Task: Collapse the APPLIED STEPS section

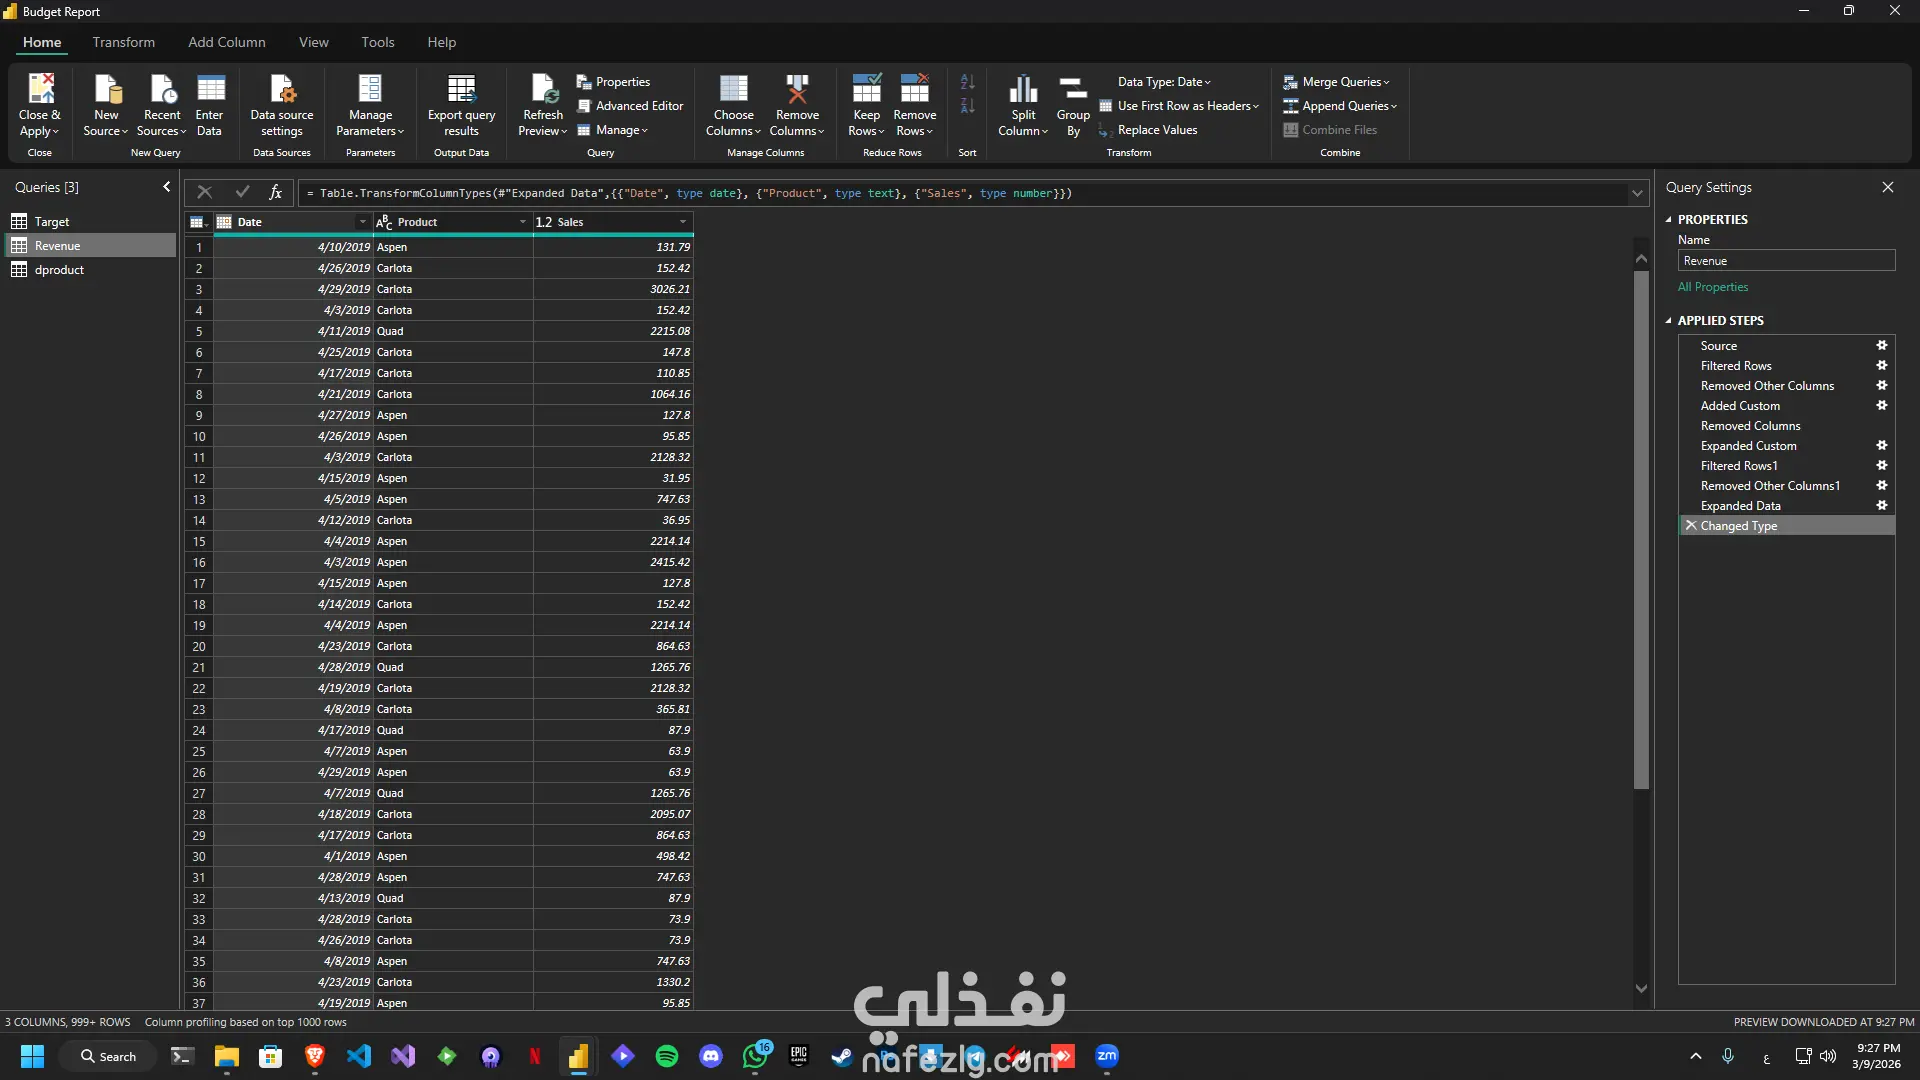Action: coord(1668,321)
